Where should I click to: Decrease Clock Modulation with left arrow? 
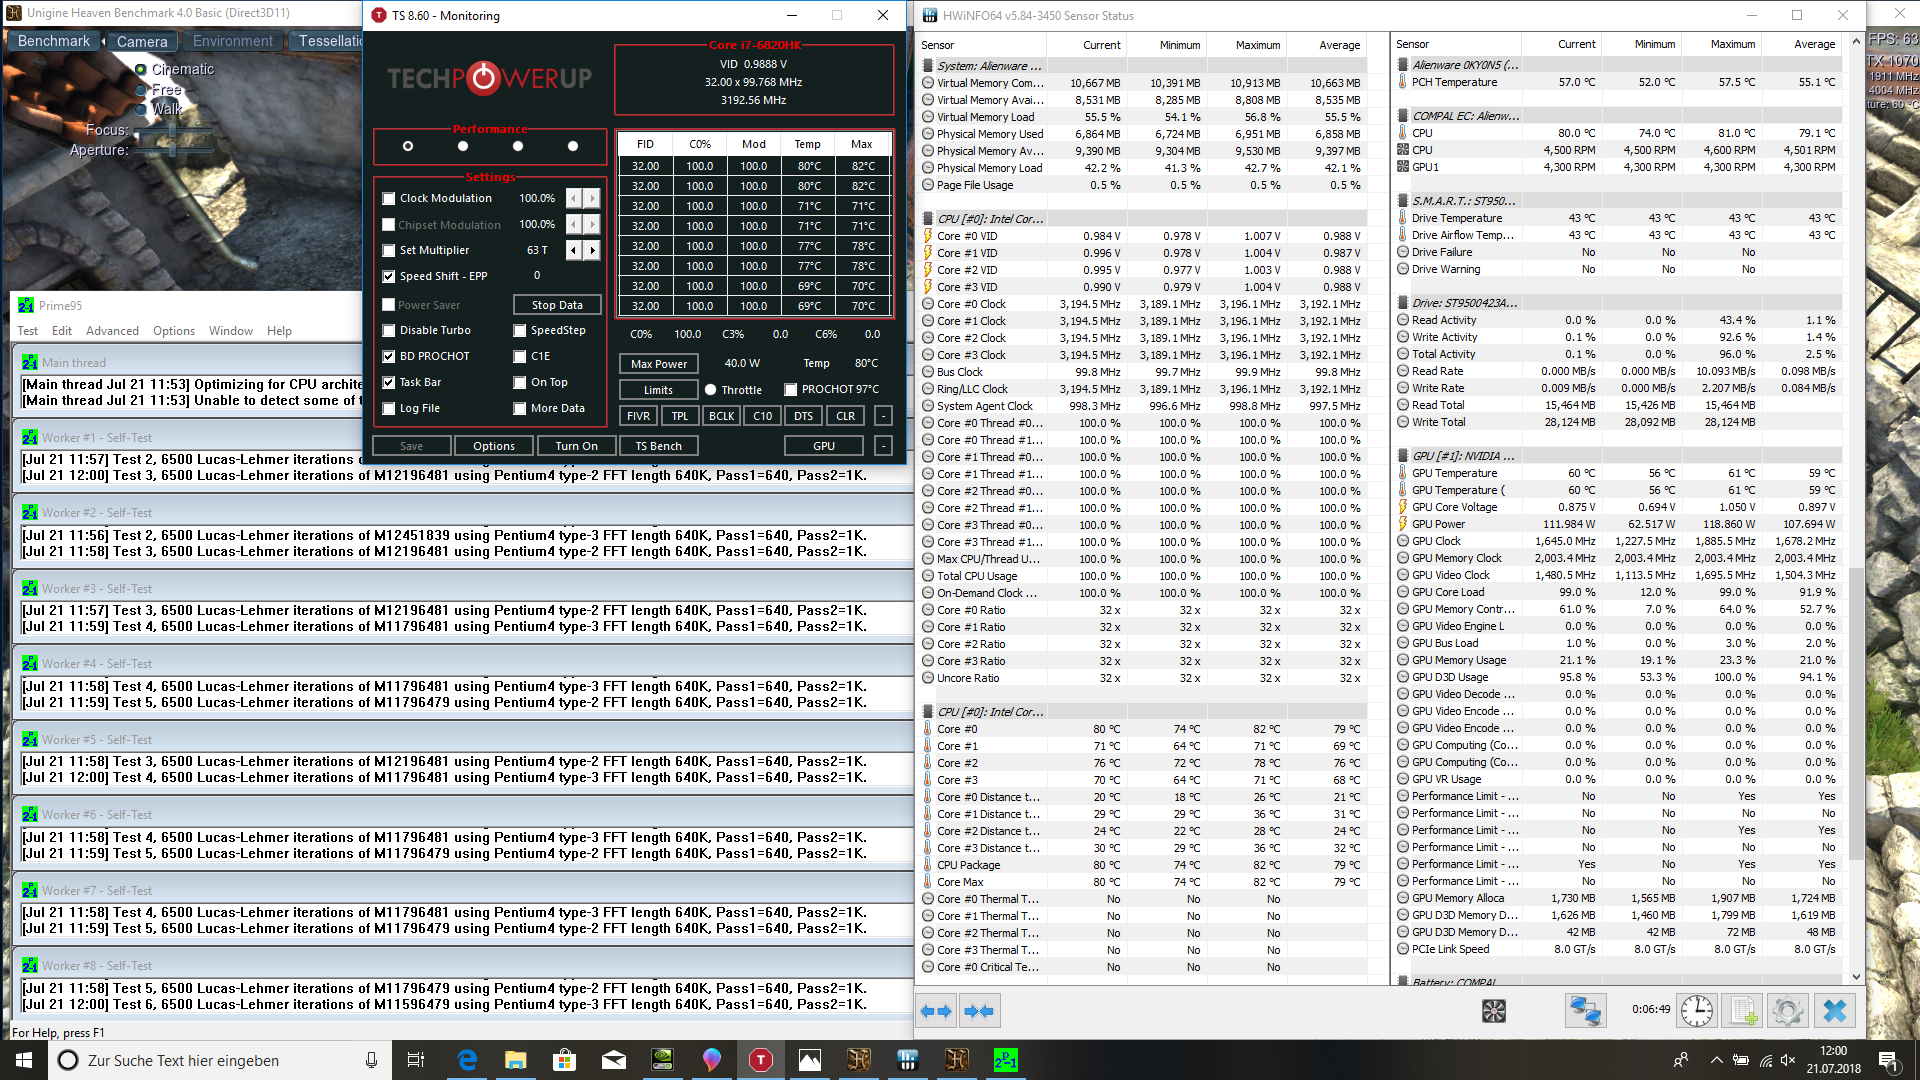[573, 199]
